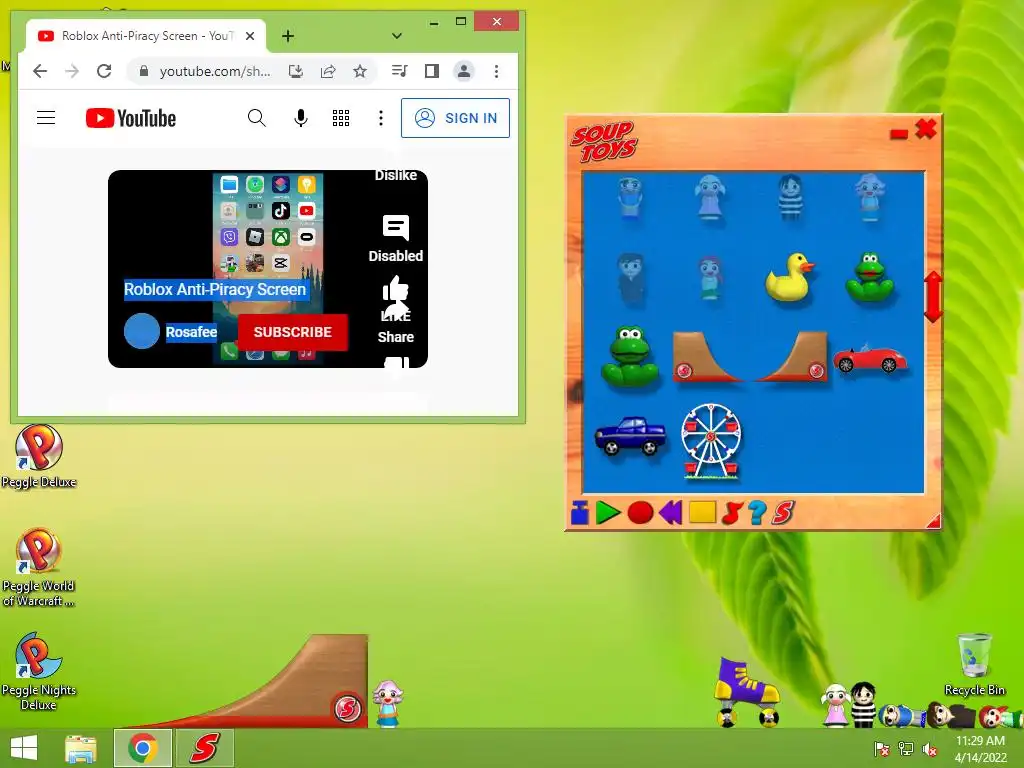
Task: Open the Windows Start button
Action: pos(24,748)
